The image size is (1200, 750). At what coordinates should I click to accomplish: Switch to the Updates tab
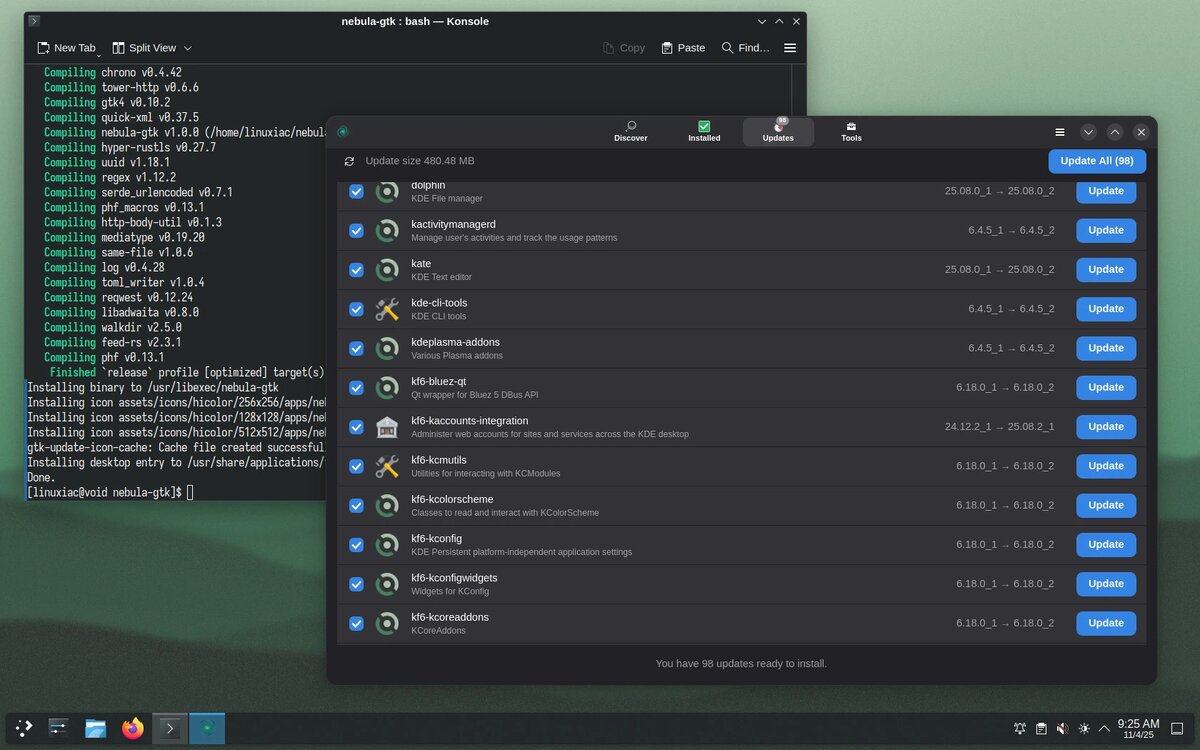pos(778,131)
